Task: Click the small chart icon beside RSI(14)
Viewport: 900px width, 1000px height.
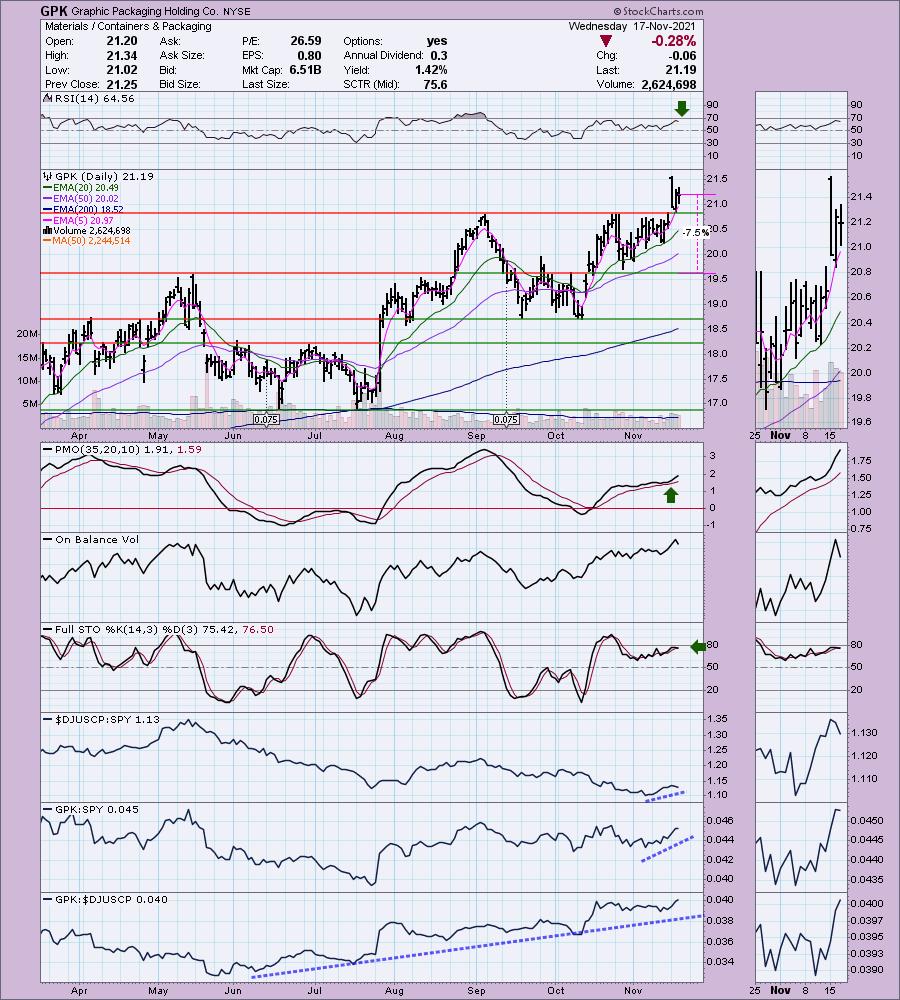Action: (48, 99)
